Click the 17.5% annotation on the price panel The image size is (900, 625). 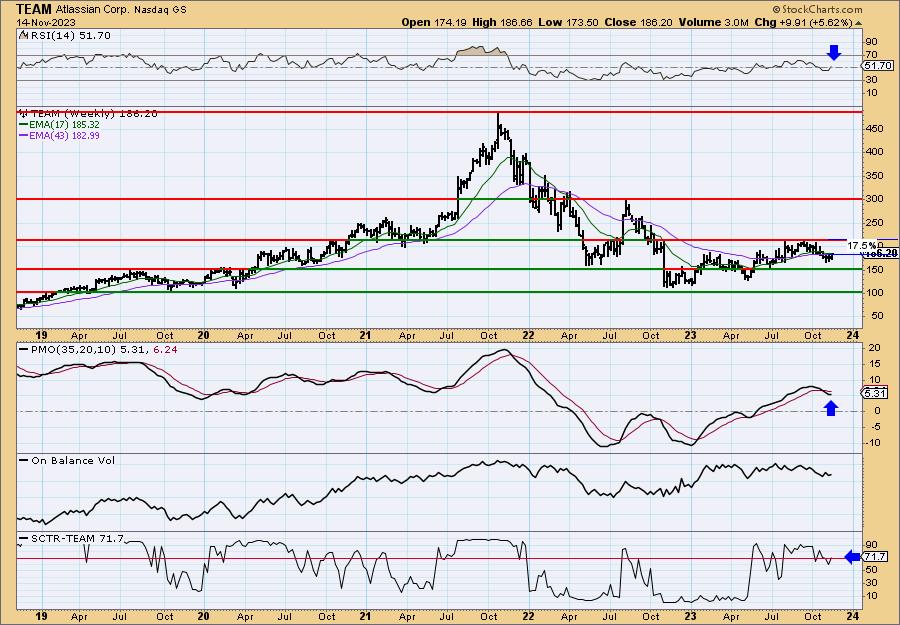[x=862, y=245]
